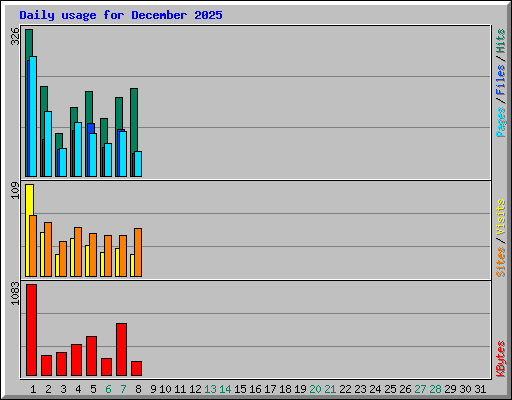
Task: Select the red KBytes bar for day 7
Action: coord(121,349)
